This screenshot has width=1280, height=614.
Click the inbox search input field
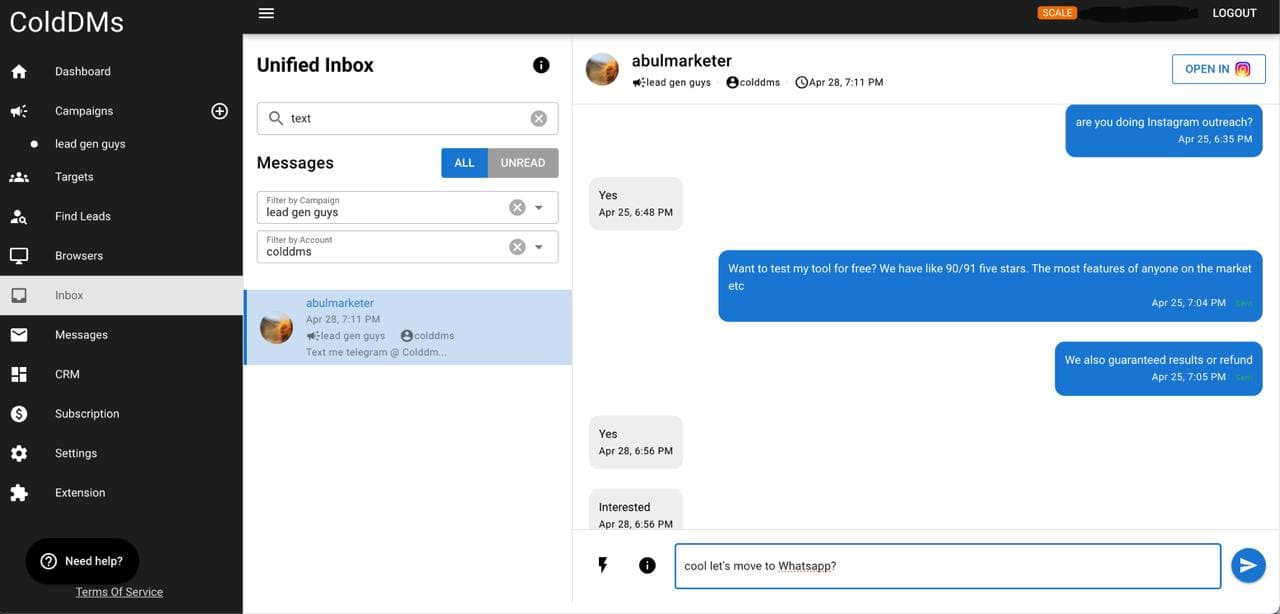point(408,118)
